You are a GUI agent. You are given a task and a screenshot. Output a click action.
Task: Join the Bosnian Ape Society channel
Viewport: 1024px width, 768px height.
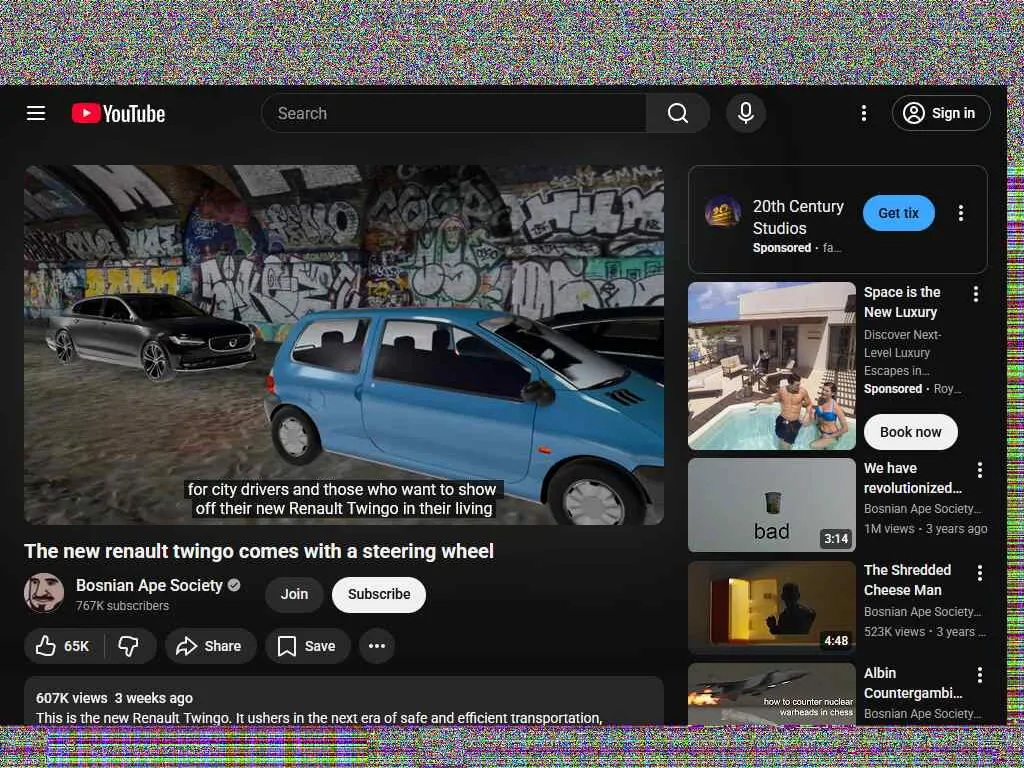click(x=294, y=594)
